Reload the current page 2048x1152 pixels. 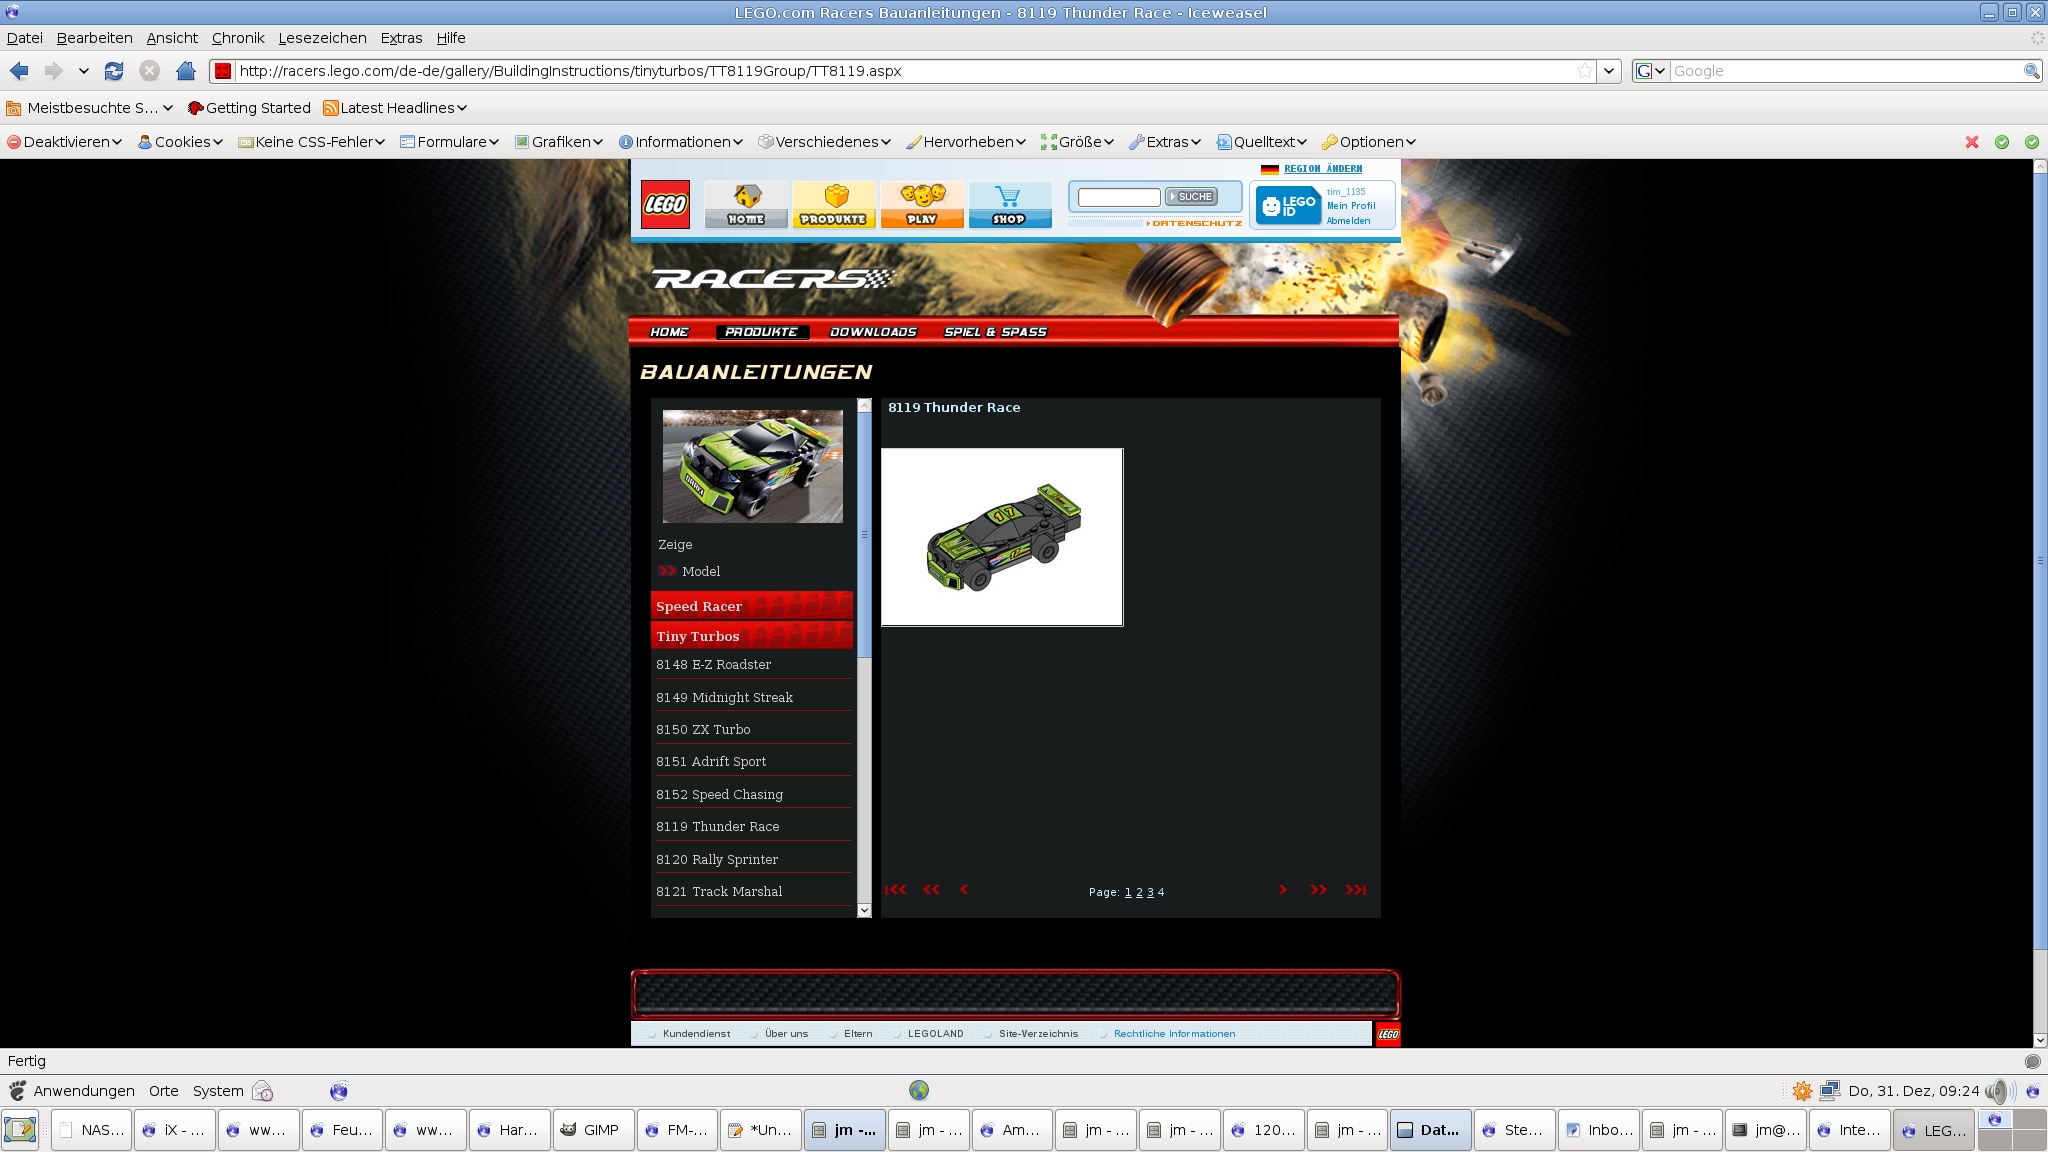pyautogui.click(x=114, y=71)
